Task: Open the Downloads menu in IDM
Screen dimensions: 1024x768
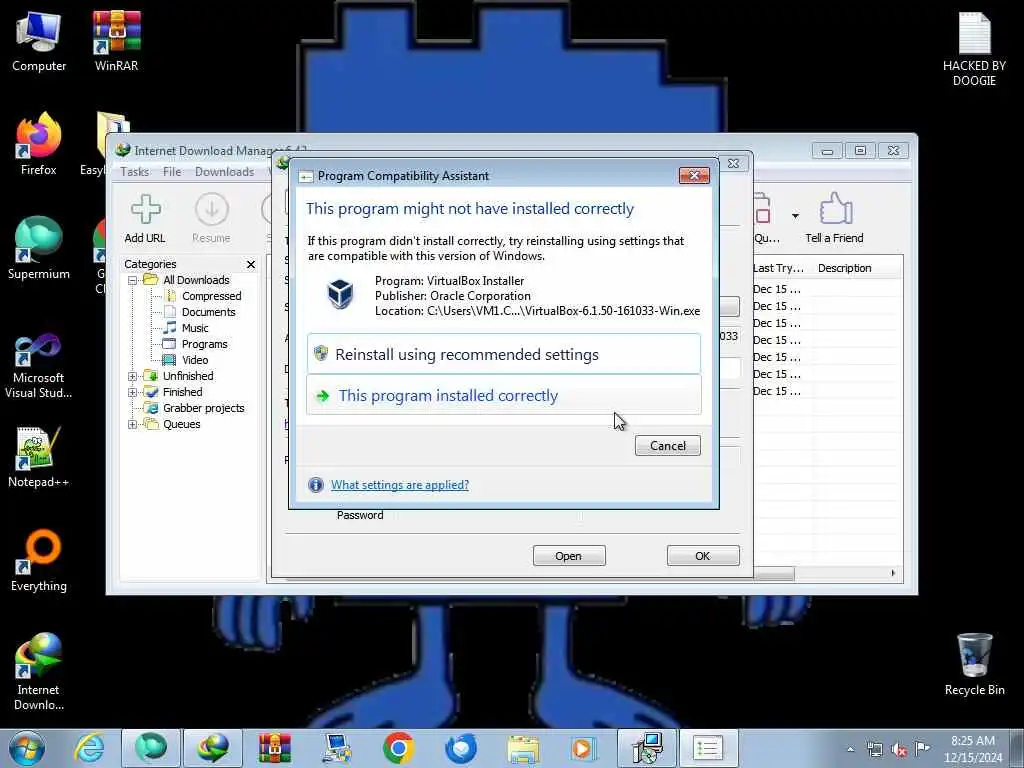Action: tap(224, 172)
